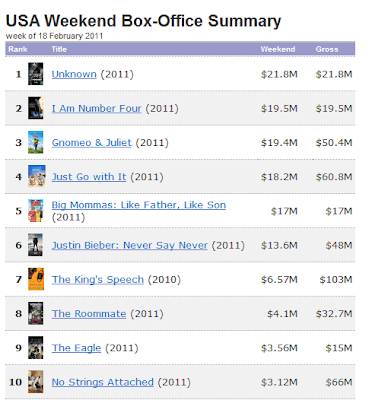Click The Roommate title link
The height and width of the screenshot is (400, 372).
point(89,314)
